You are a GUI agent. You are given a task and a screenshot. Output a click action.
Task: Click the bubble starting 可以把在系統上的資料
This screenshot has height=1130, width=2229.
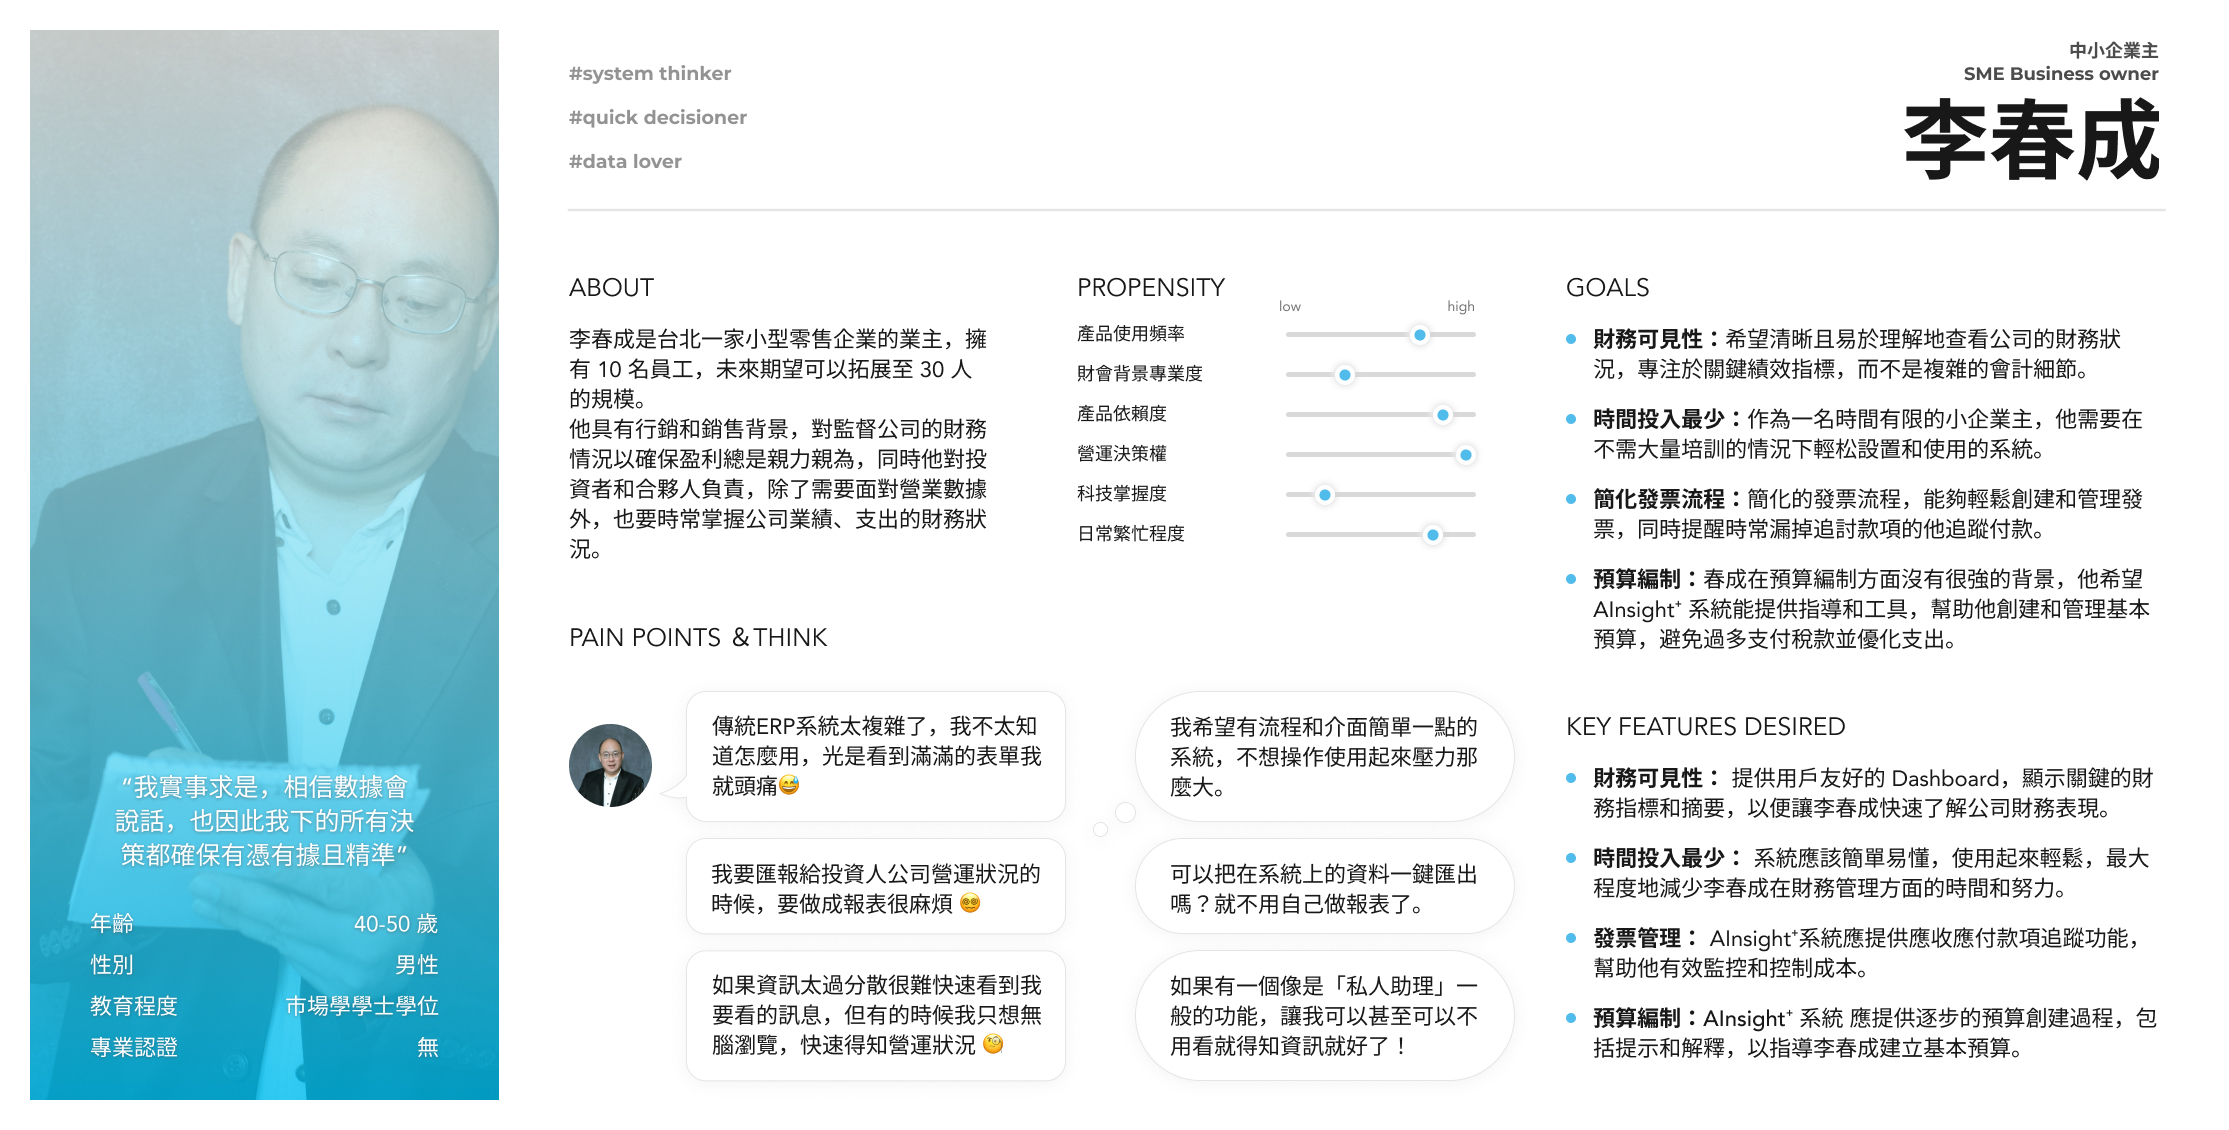(1324, 887)
